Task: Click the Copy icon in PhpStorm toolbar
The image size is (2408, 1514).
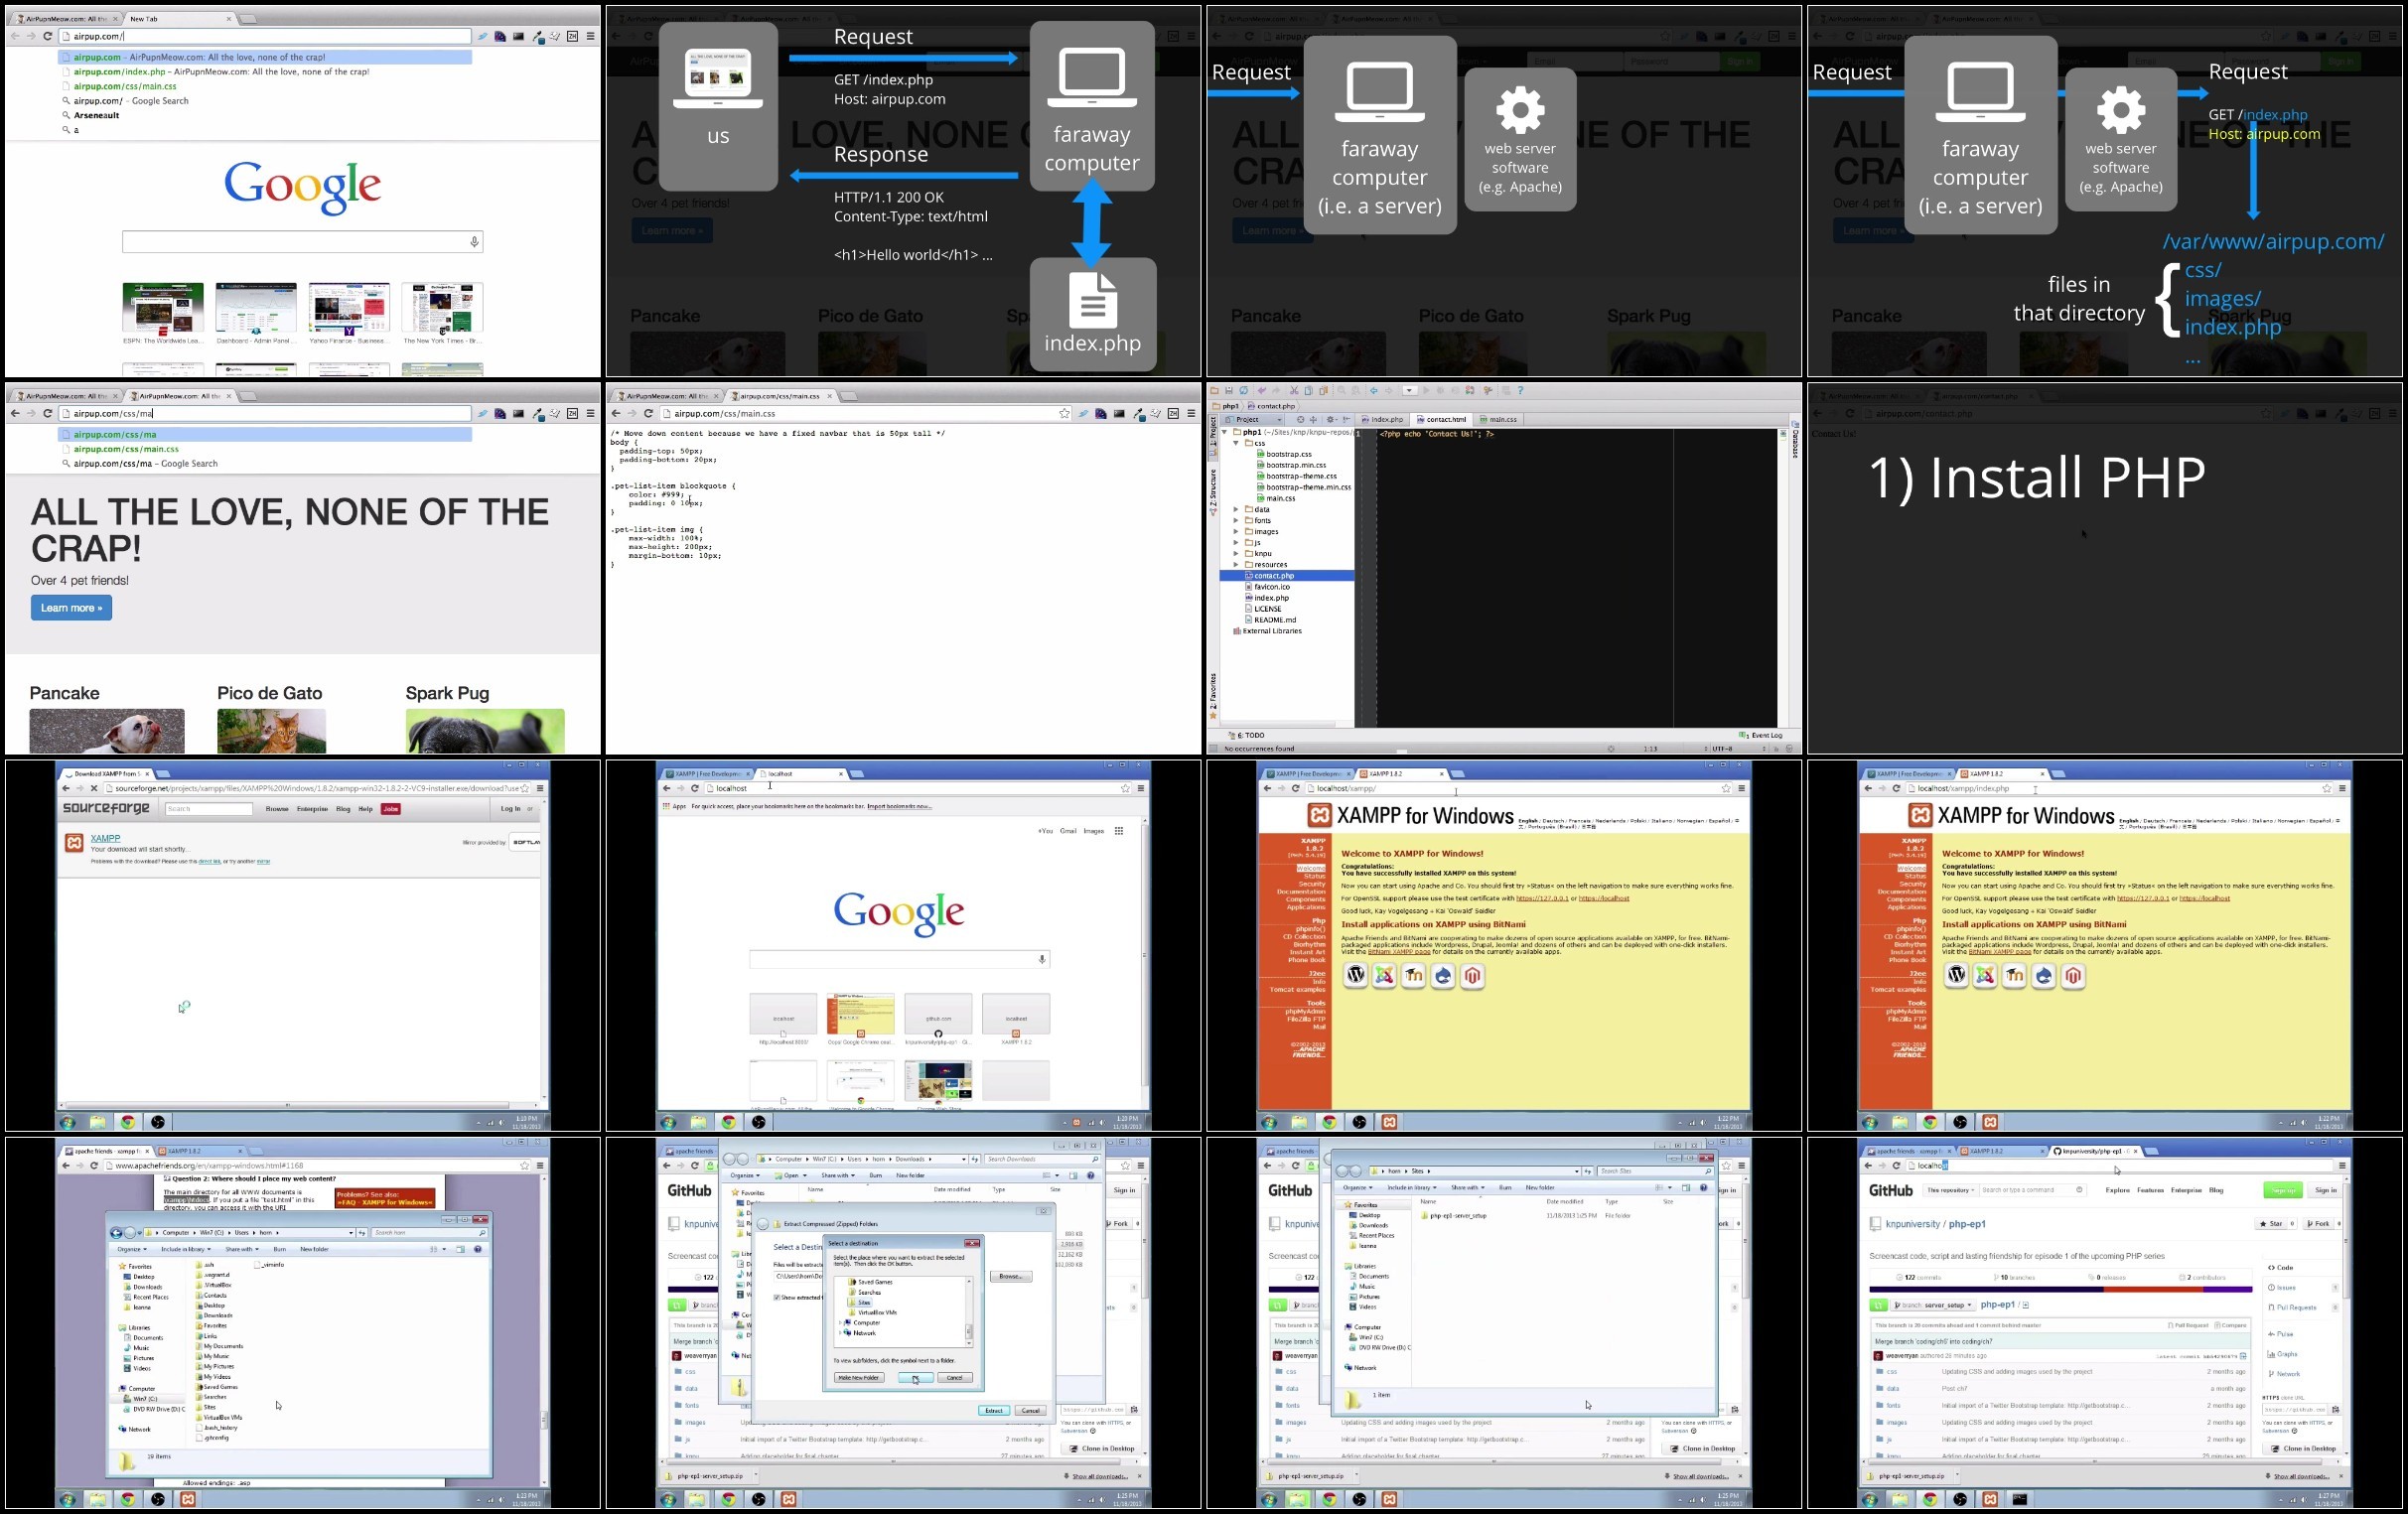Action: click(1309, 391)
